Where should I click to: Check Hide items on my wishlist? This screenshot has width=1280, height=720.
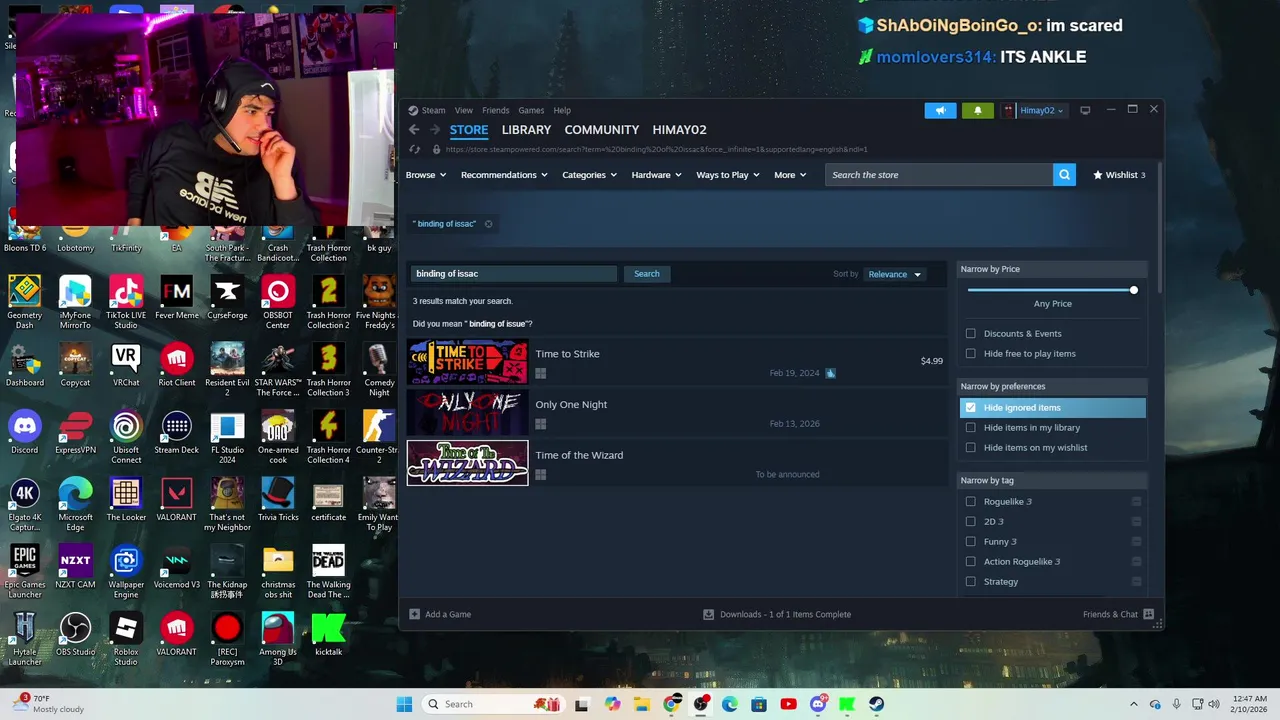[970, 448]
